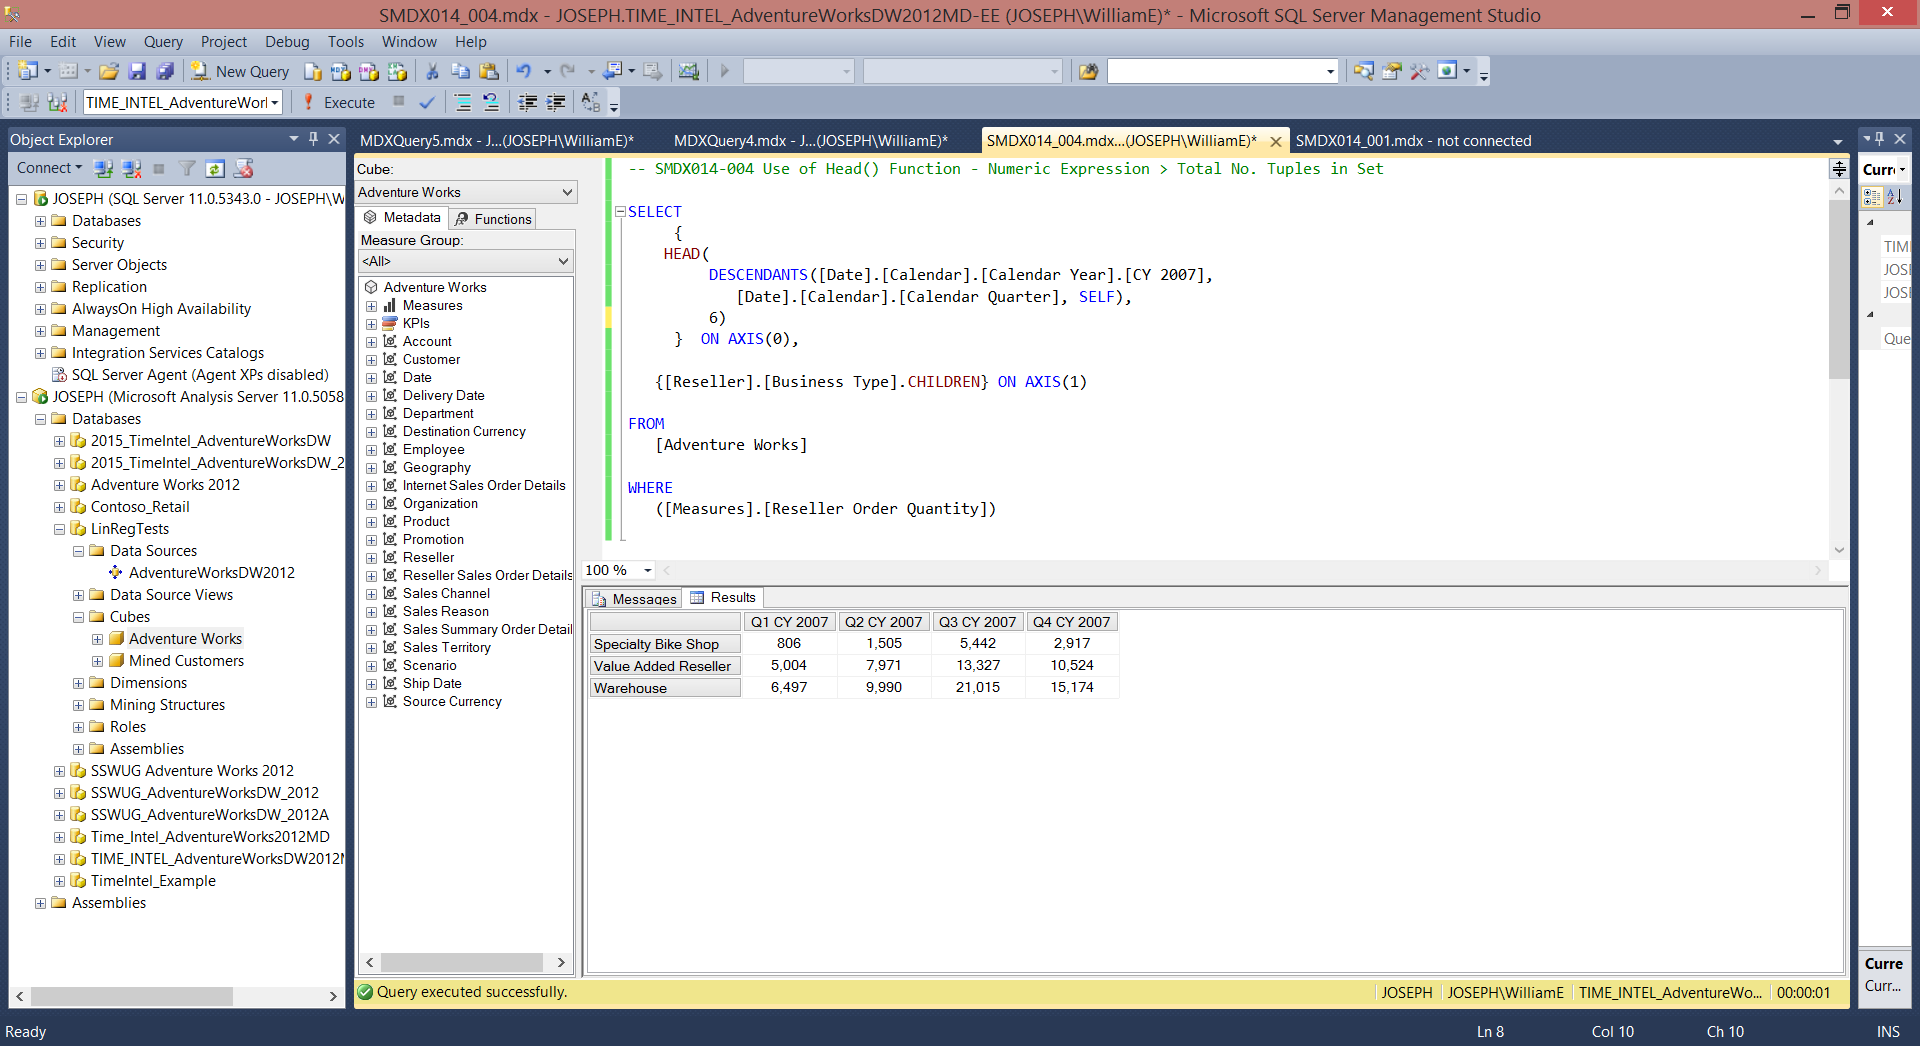Click the Save file icon in toolbar
Screen dimensions: 1920x1046
pos(137,71)
